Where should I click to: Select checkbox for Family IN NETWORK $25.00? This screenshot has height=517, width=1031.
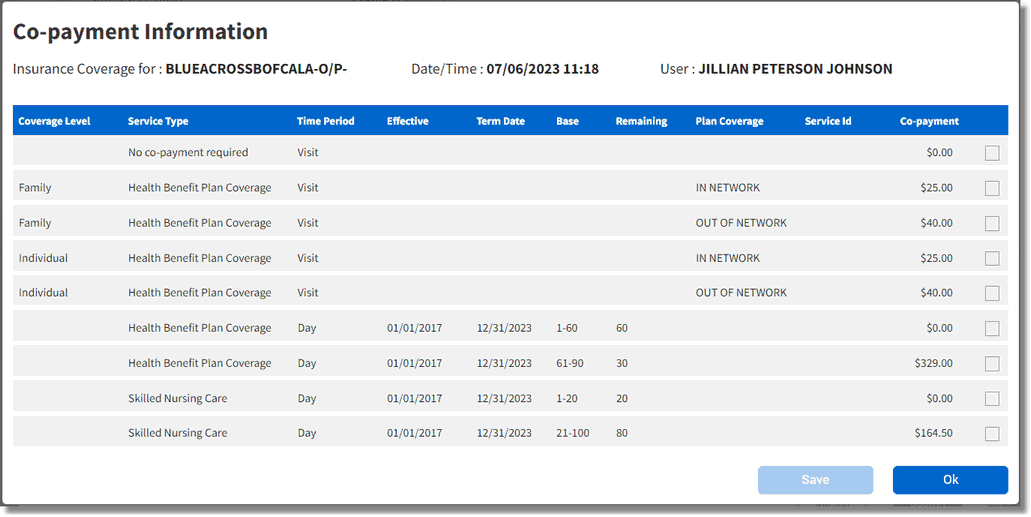pos(992,188)
